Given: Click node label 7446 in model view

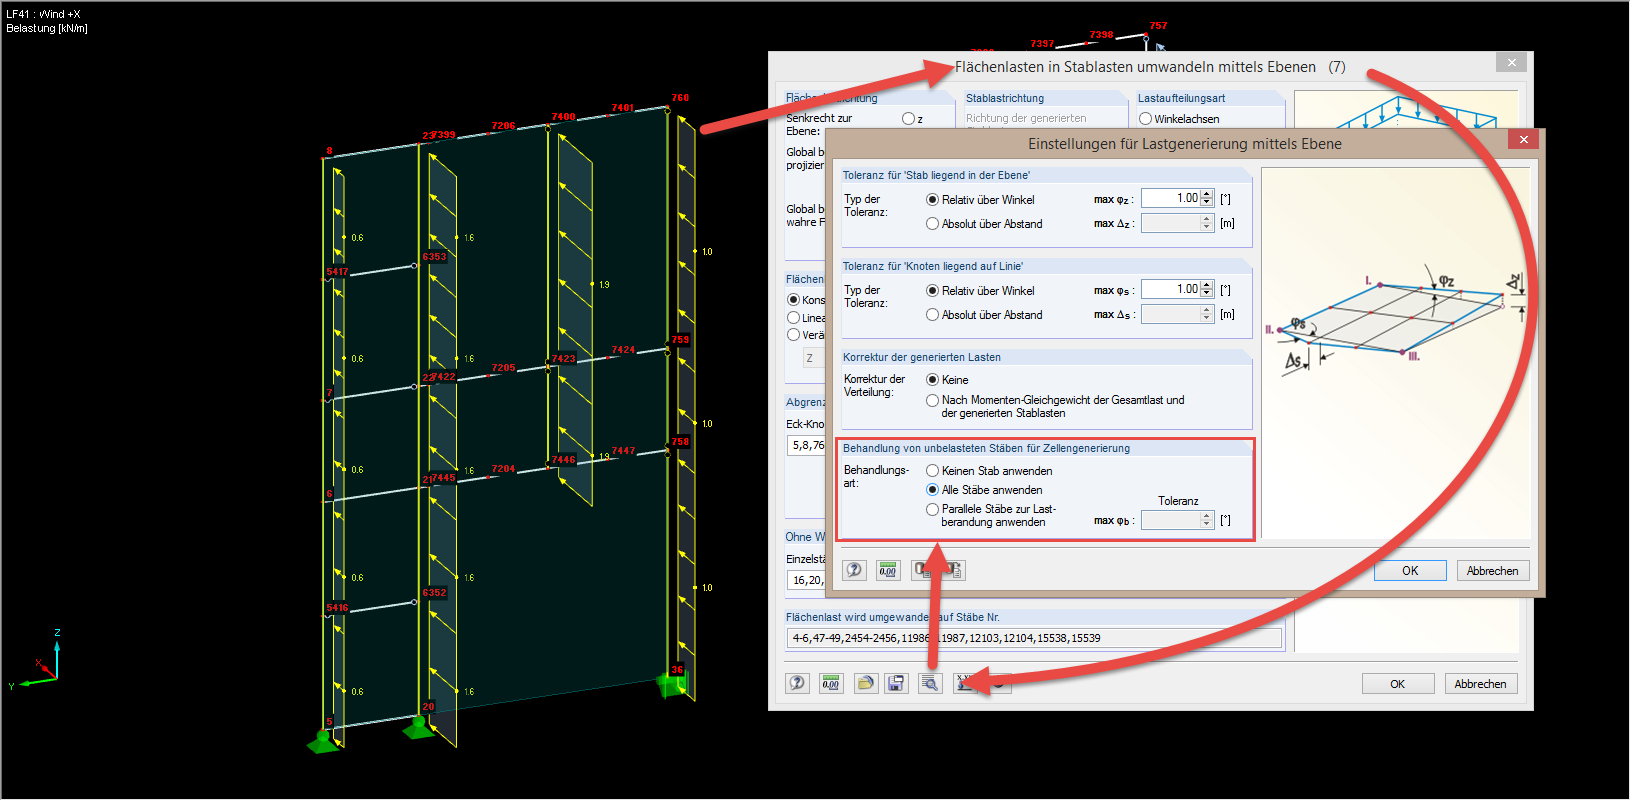Looking at the screenshot, I should pos(563,460).
